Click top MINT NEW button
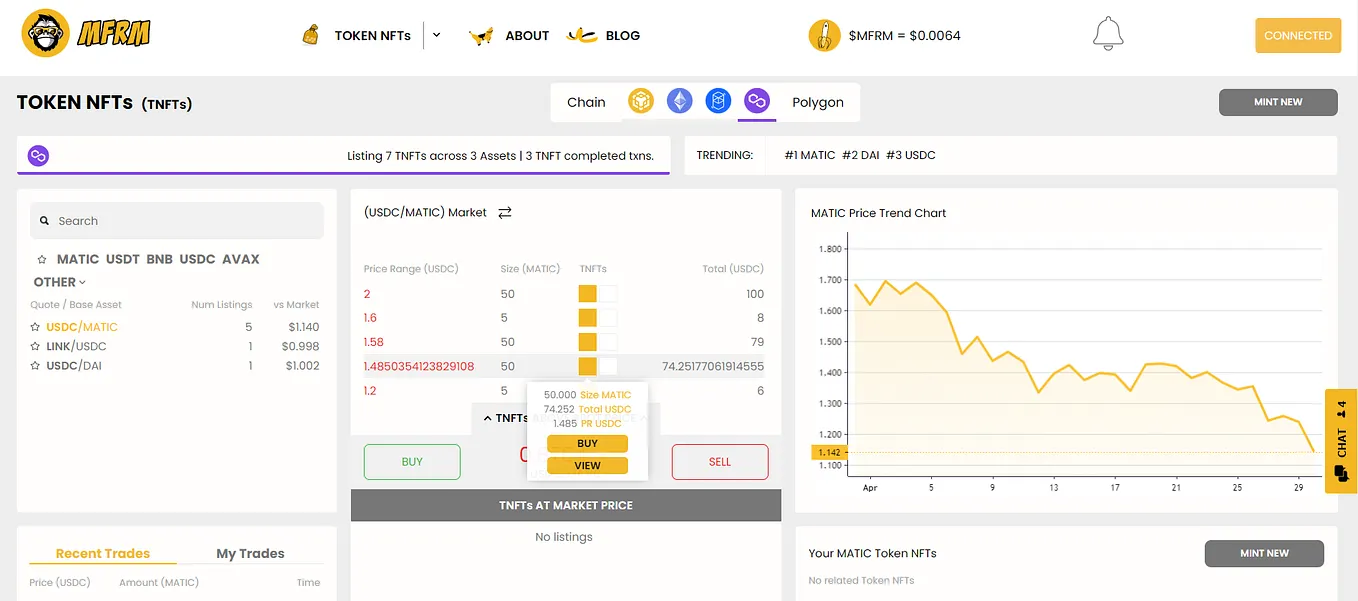The height and width of the screenshot is (601, 1358). [x=1278, y=102]
